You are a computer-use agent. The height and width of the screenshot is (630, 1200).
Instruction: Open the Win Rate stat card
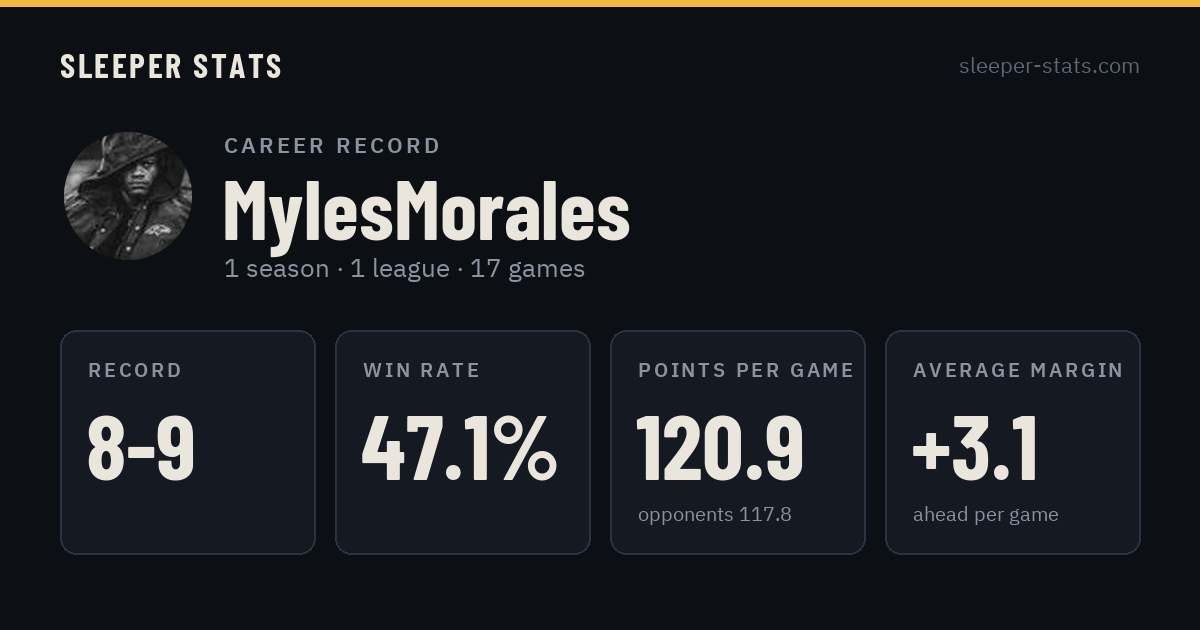pos(463,442)
